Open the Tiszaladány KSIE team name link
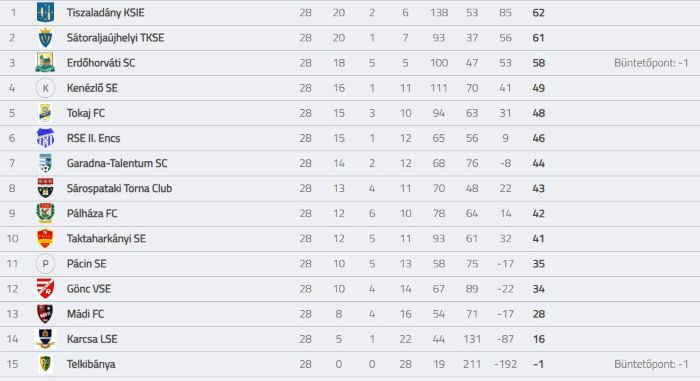 coord(105,13)
